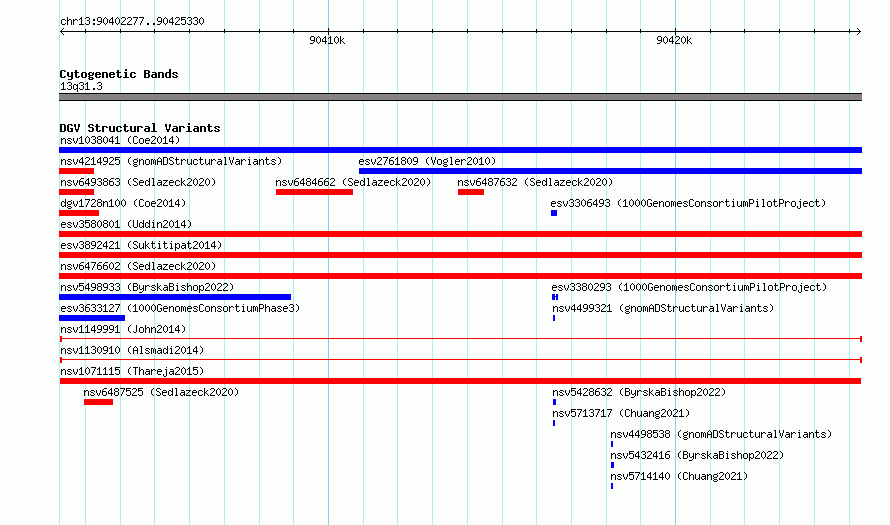The image size is (890, 525).
Task: Click the tiny blue nsv5714140 marker
Action: coord(612,486)
